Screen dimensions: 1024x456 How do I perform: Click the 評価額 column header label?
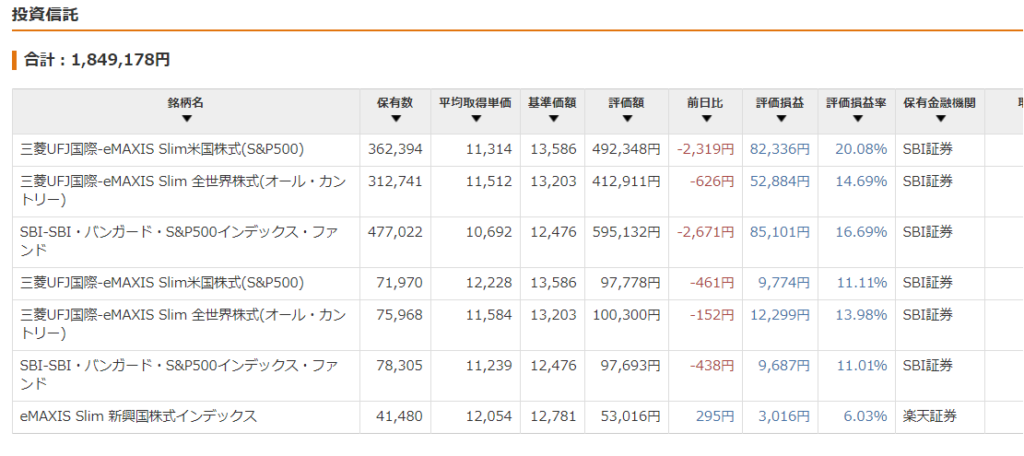tap(627, 103)
